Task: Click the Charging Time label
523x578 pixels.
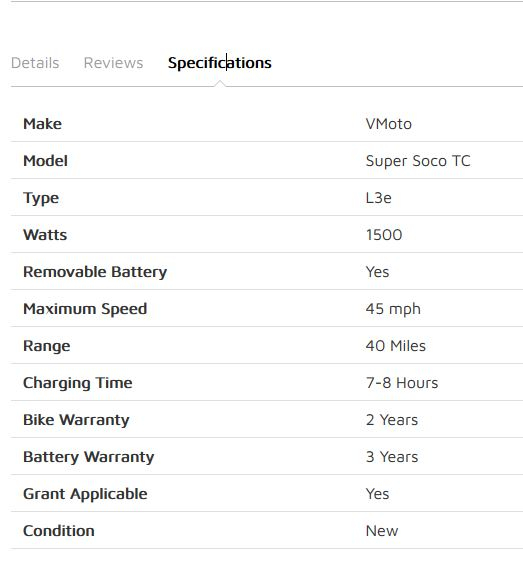Action: (x=78, y=383)
